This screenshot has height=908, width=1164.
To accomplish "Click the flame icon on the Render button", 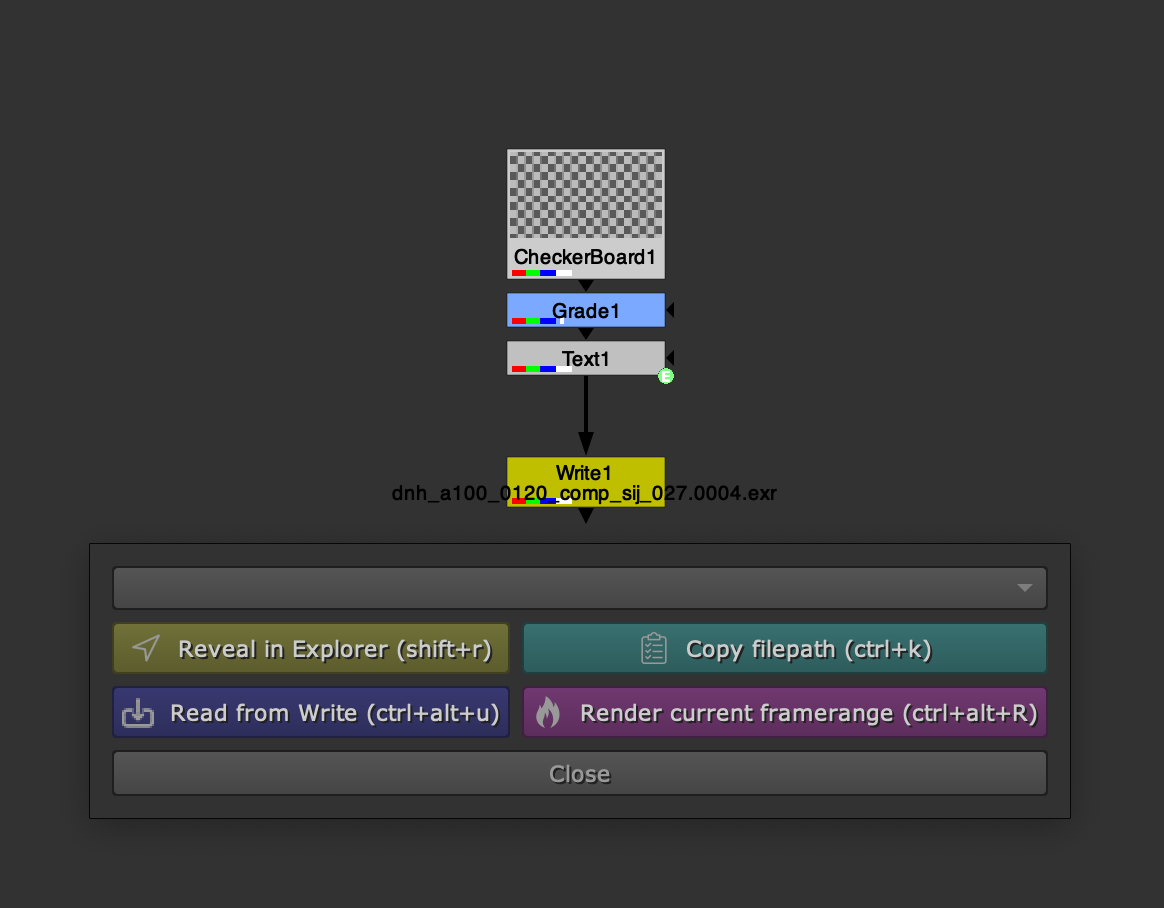I will pyautogui.click(x=548, y=713).
